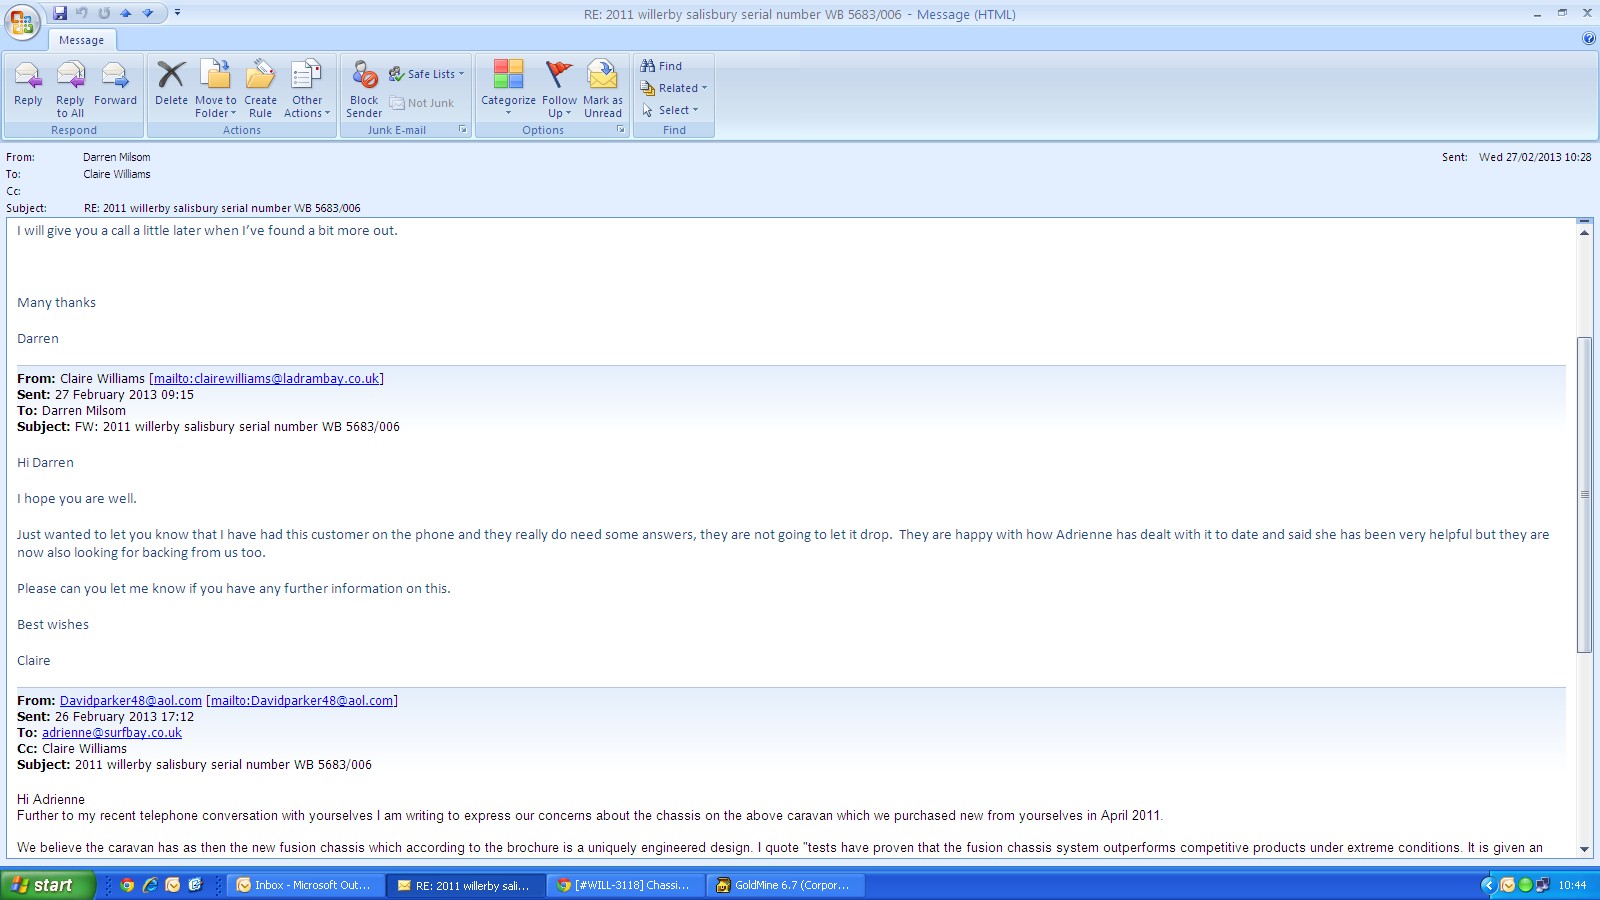The width and height of the screenshot is (1600, 900).
Task: Open the adrienne@surfbay.co.uk email link
Action: [x=112, y=733]
